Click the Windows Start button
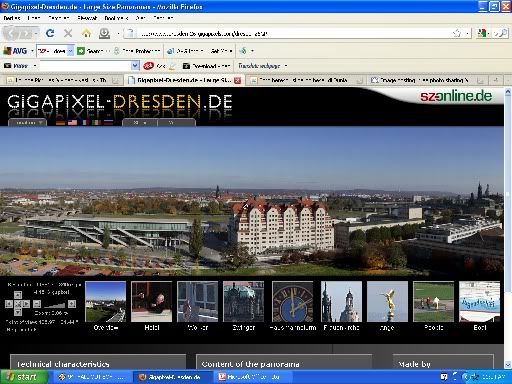 coord(23,377)
